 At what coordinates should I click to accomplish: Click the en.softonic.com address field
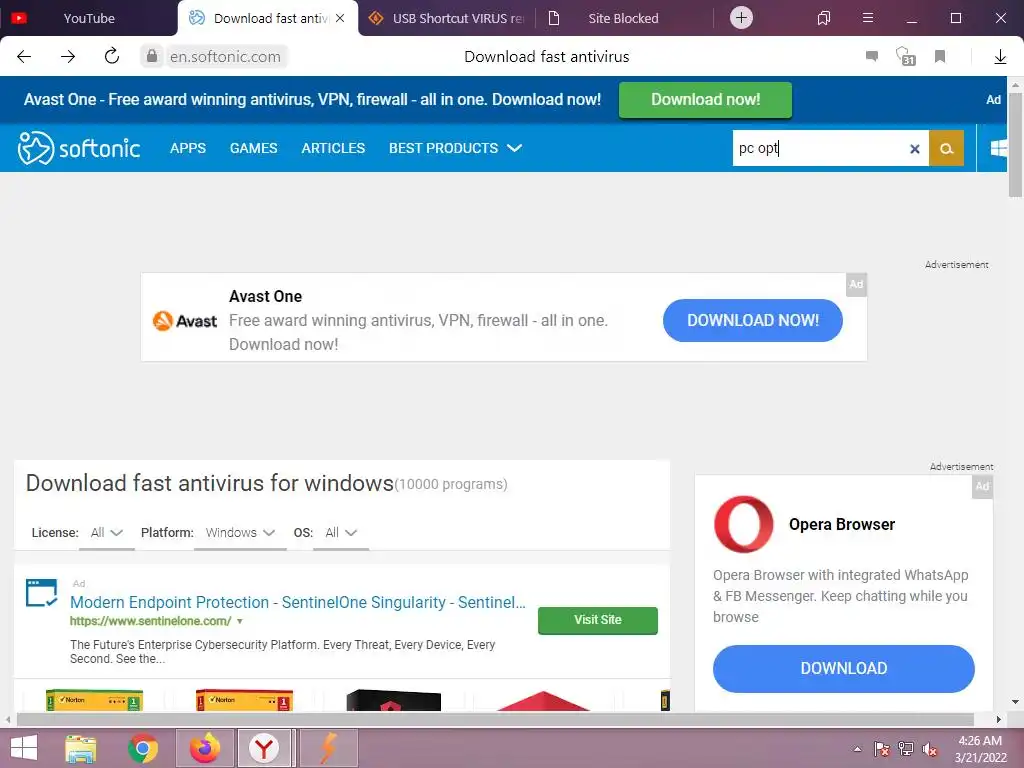click(225, 57)
